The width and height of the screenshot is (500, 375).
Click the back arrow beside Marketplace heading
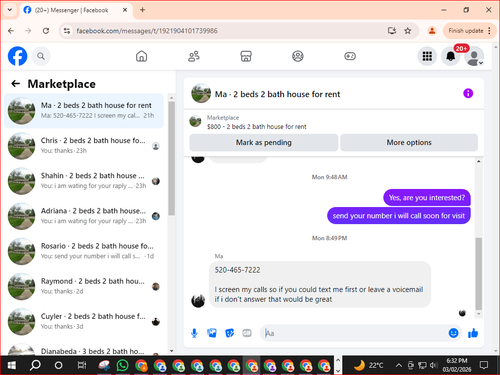(x=16, y=83)
